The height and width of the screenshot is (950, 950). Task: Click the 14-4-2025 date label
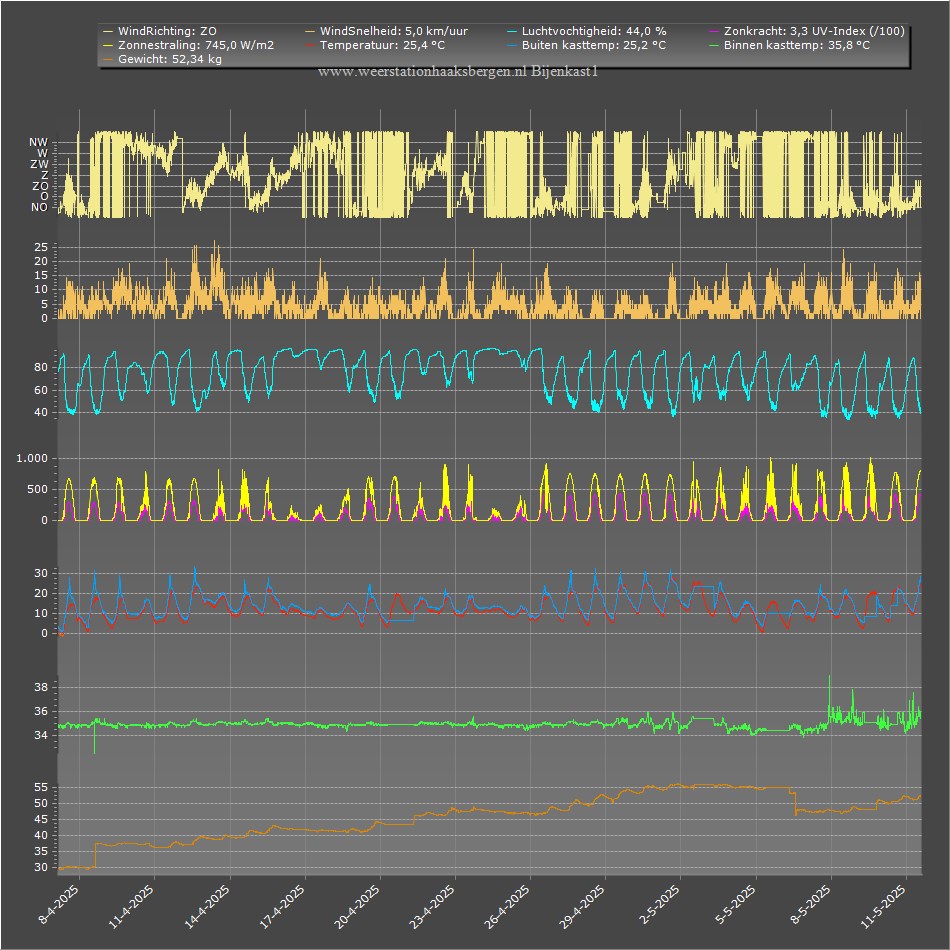pos(207,906)
